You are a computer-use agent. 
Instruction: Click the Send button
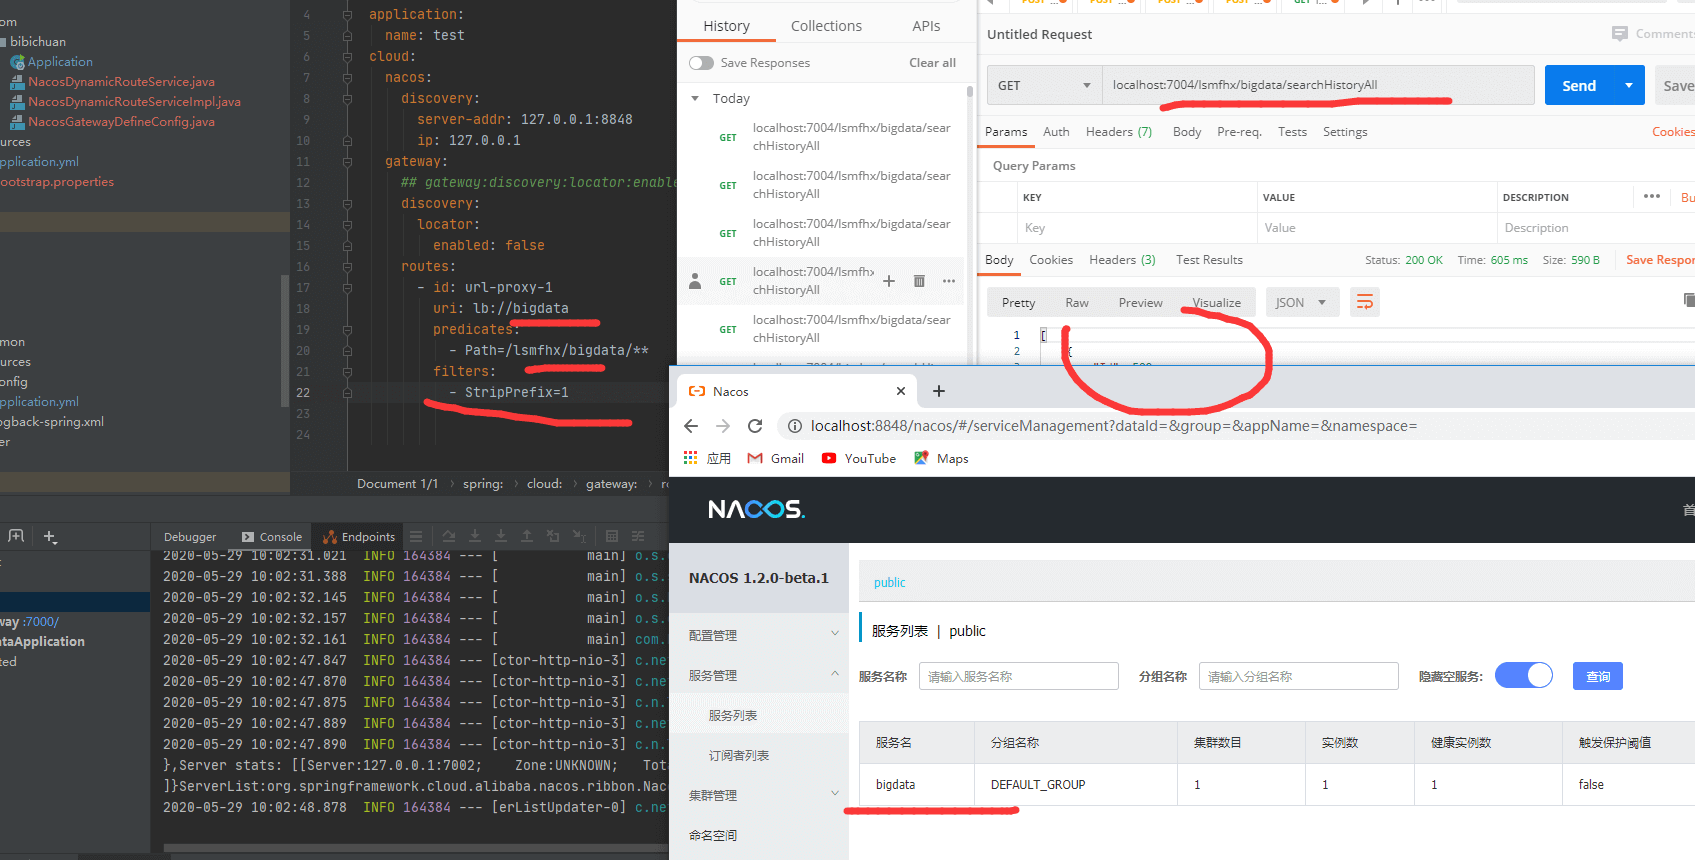1578,85
